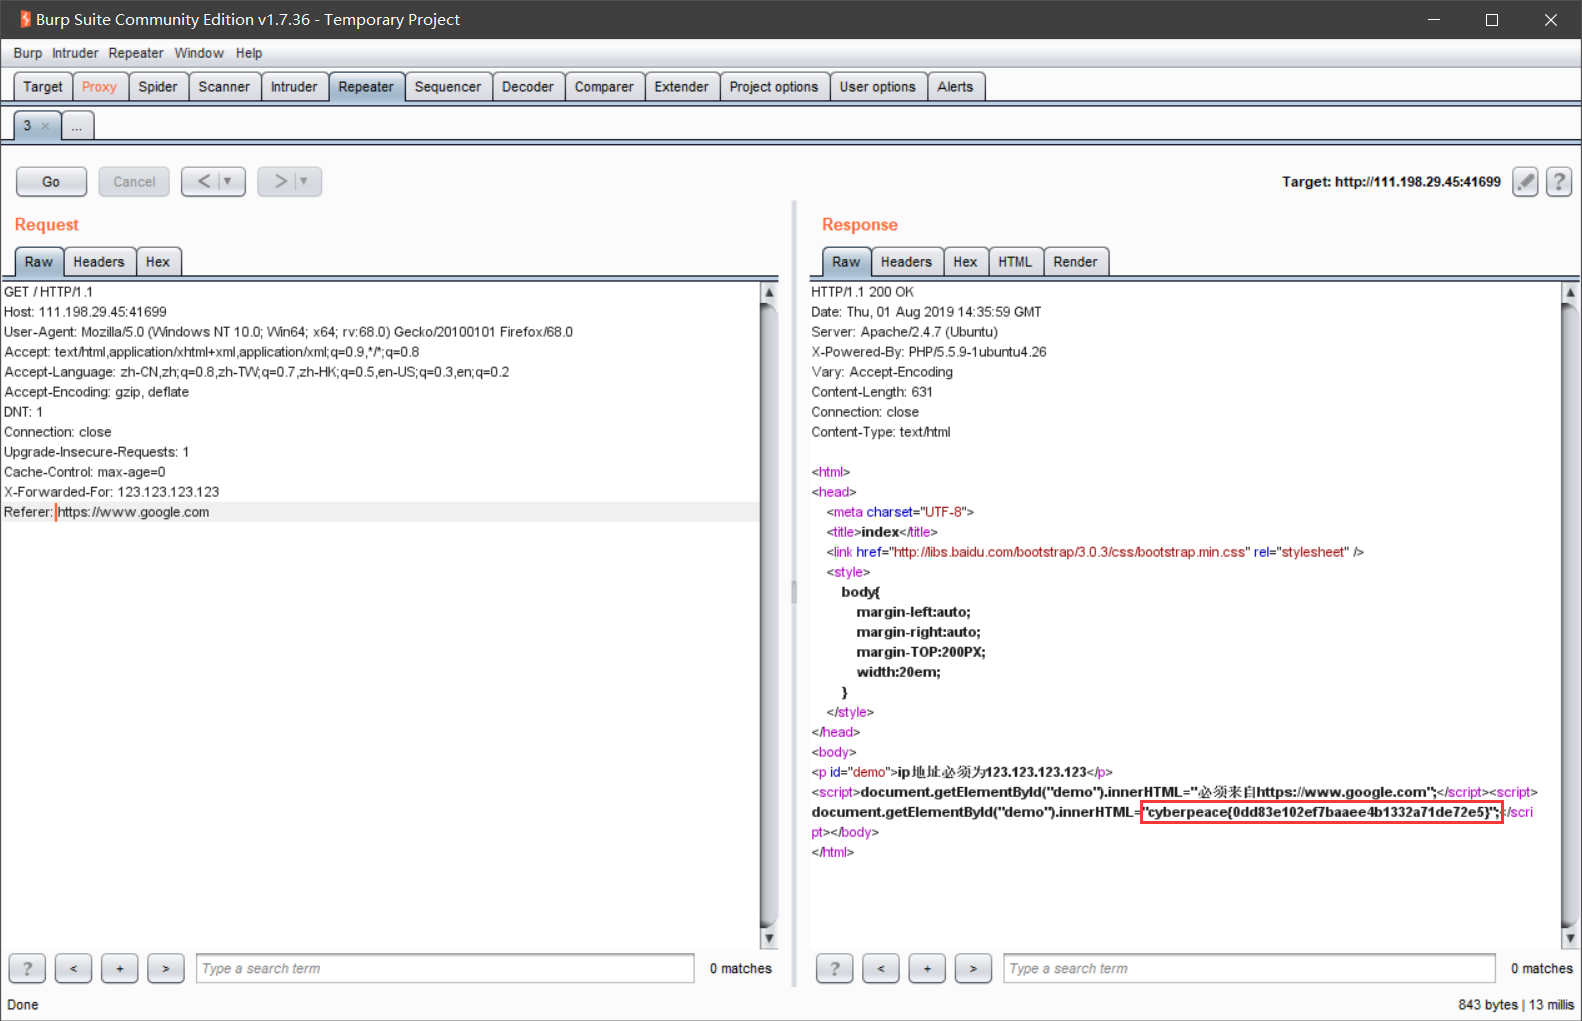Select the response Hex view tab

[x=965, y=262]
